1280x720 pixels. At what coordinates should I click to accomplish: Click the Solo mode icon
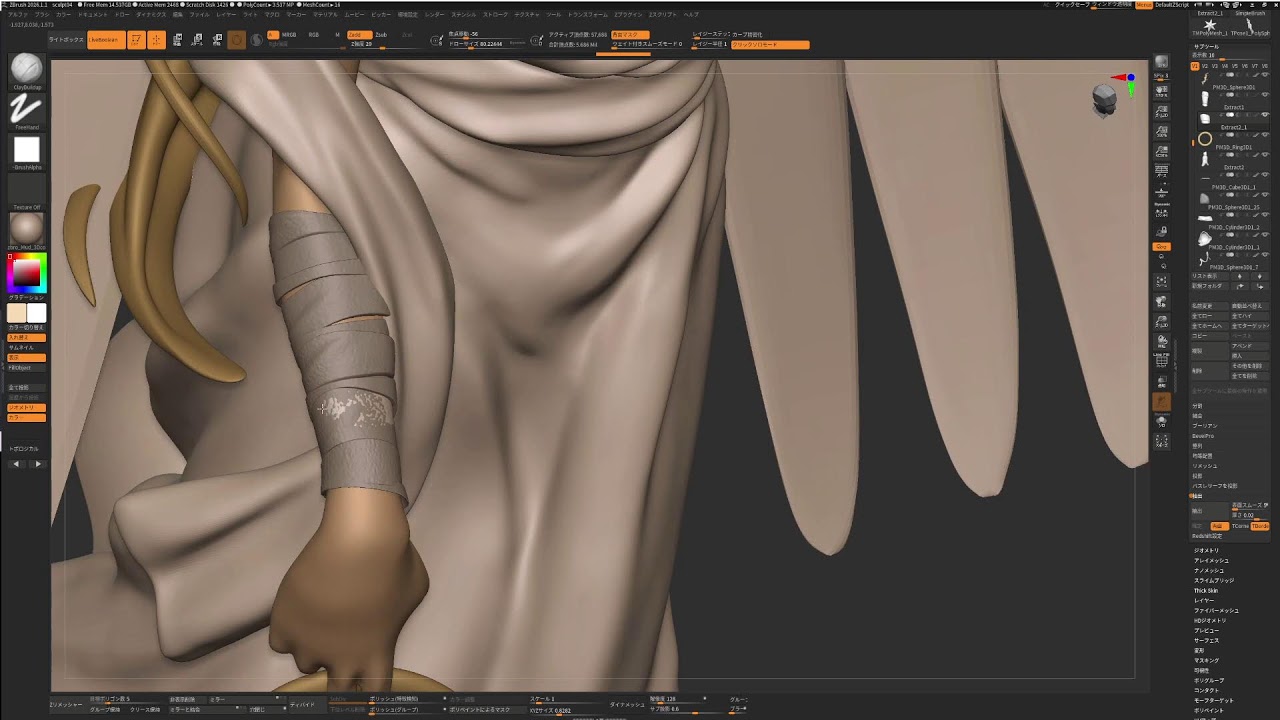tap(1162, 422)
